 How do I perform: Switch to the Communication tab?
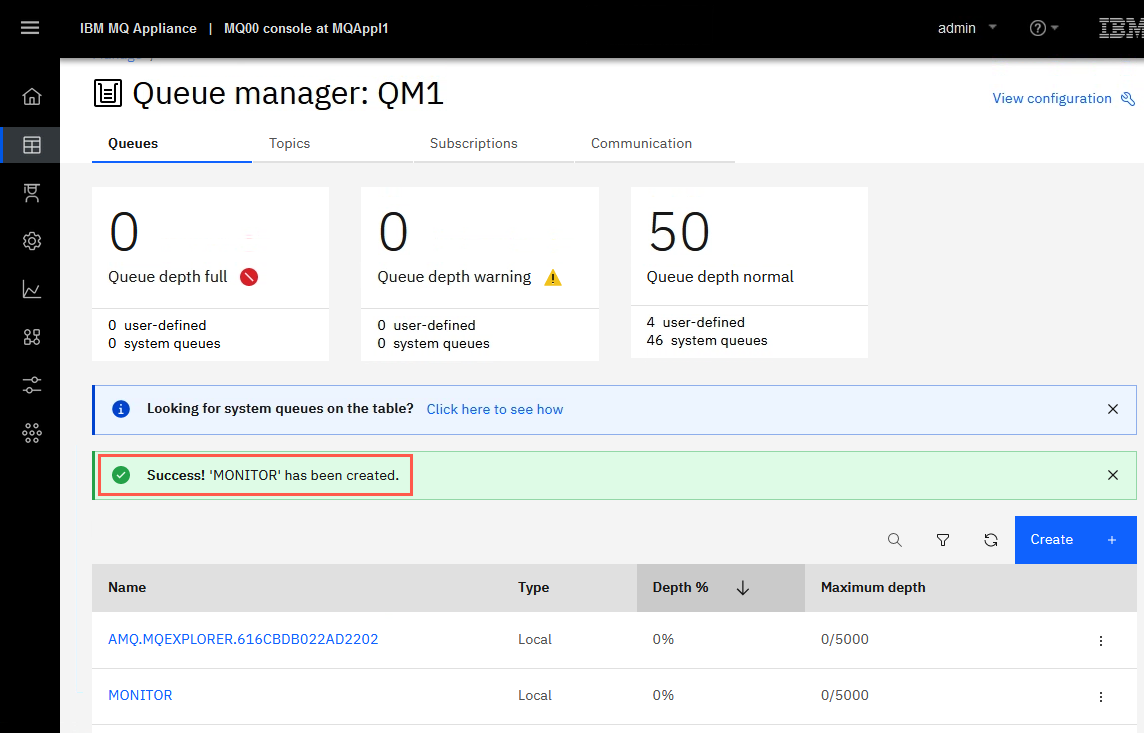(654, 144)
